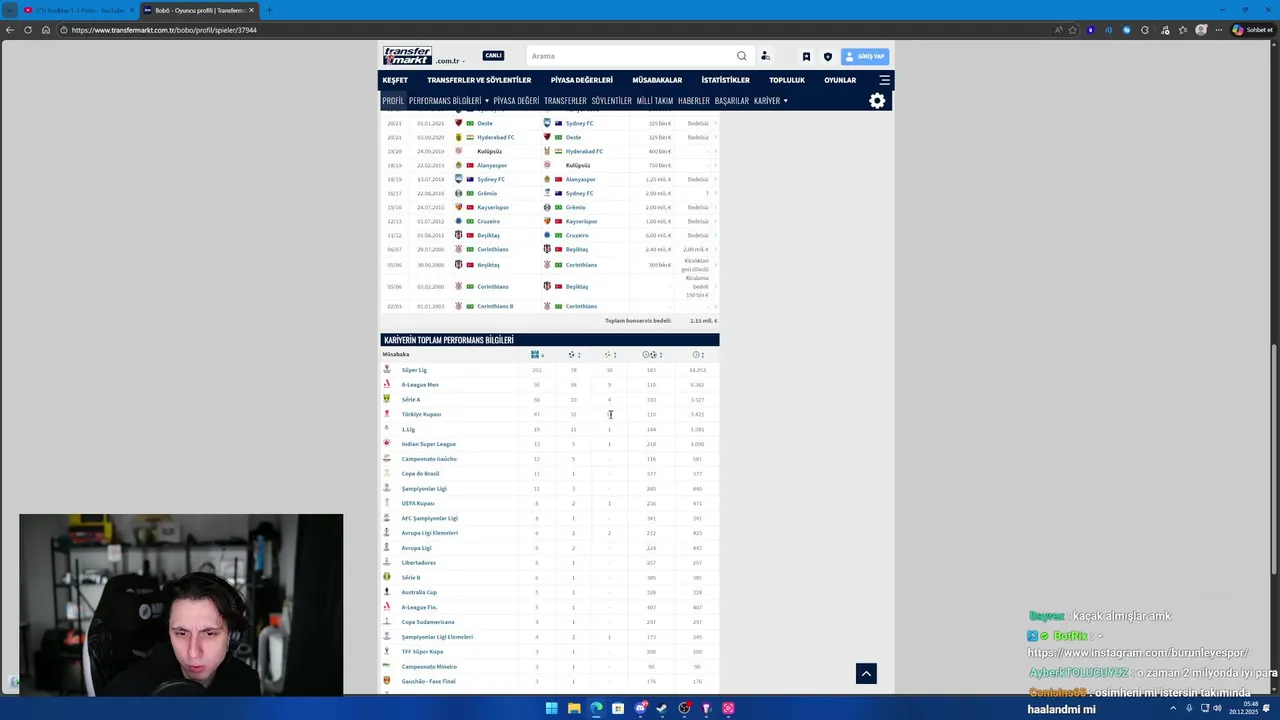Select the MİLLİ TAKIM tab
1280x720 pixels.
coord(655,101)
